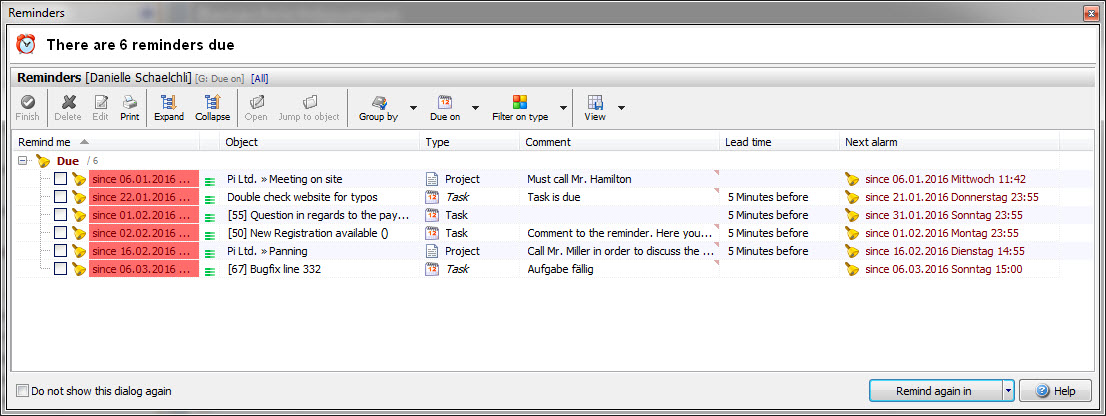Click the Group by toolbar icon
Viewport: 1106px width, 416px height.
click(379, 102)
